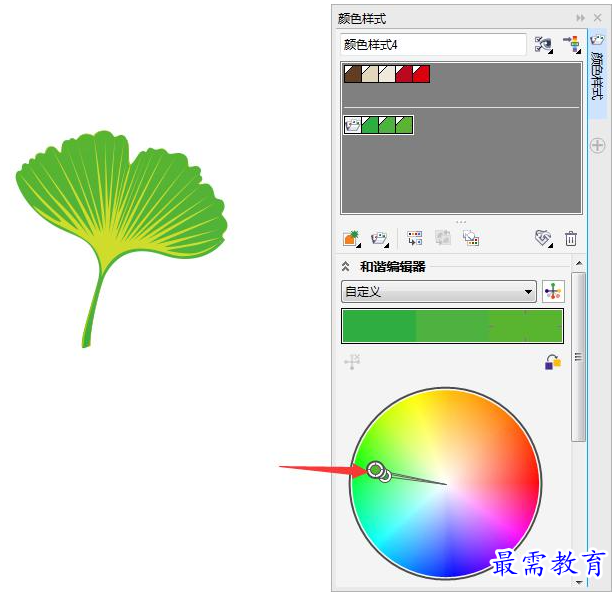Collapse the docker with double-arrow icon
This screenshot has height=595, width=614.
[580, 18]
